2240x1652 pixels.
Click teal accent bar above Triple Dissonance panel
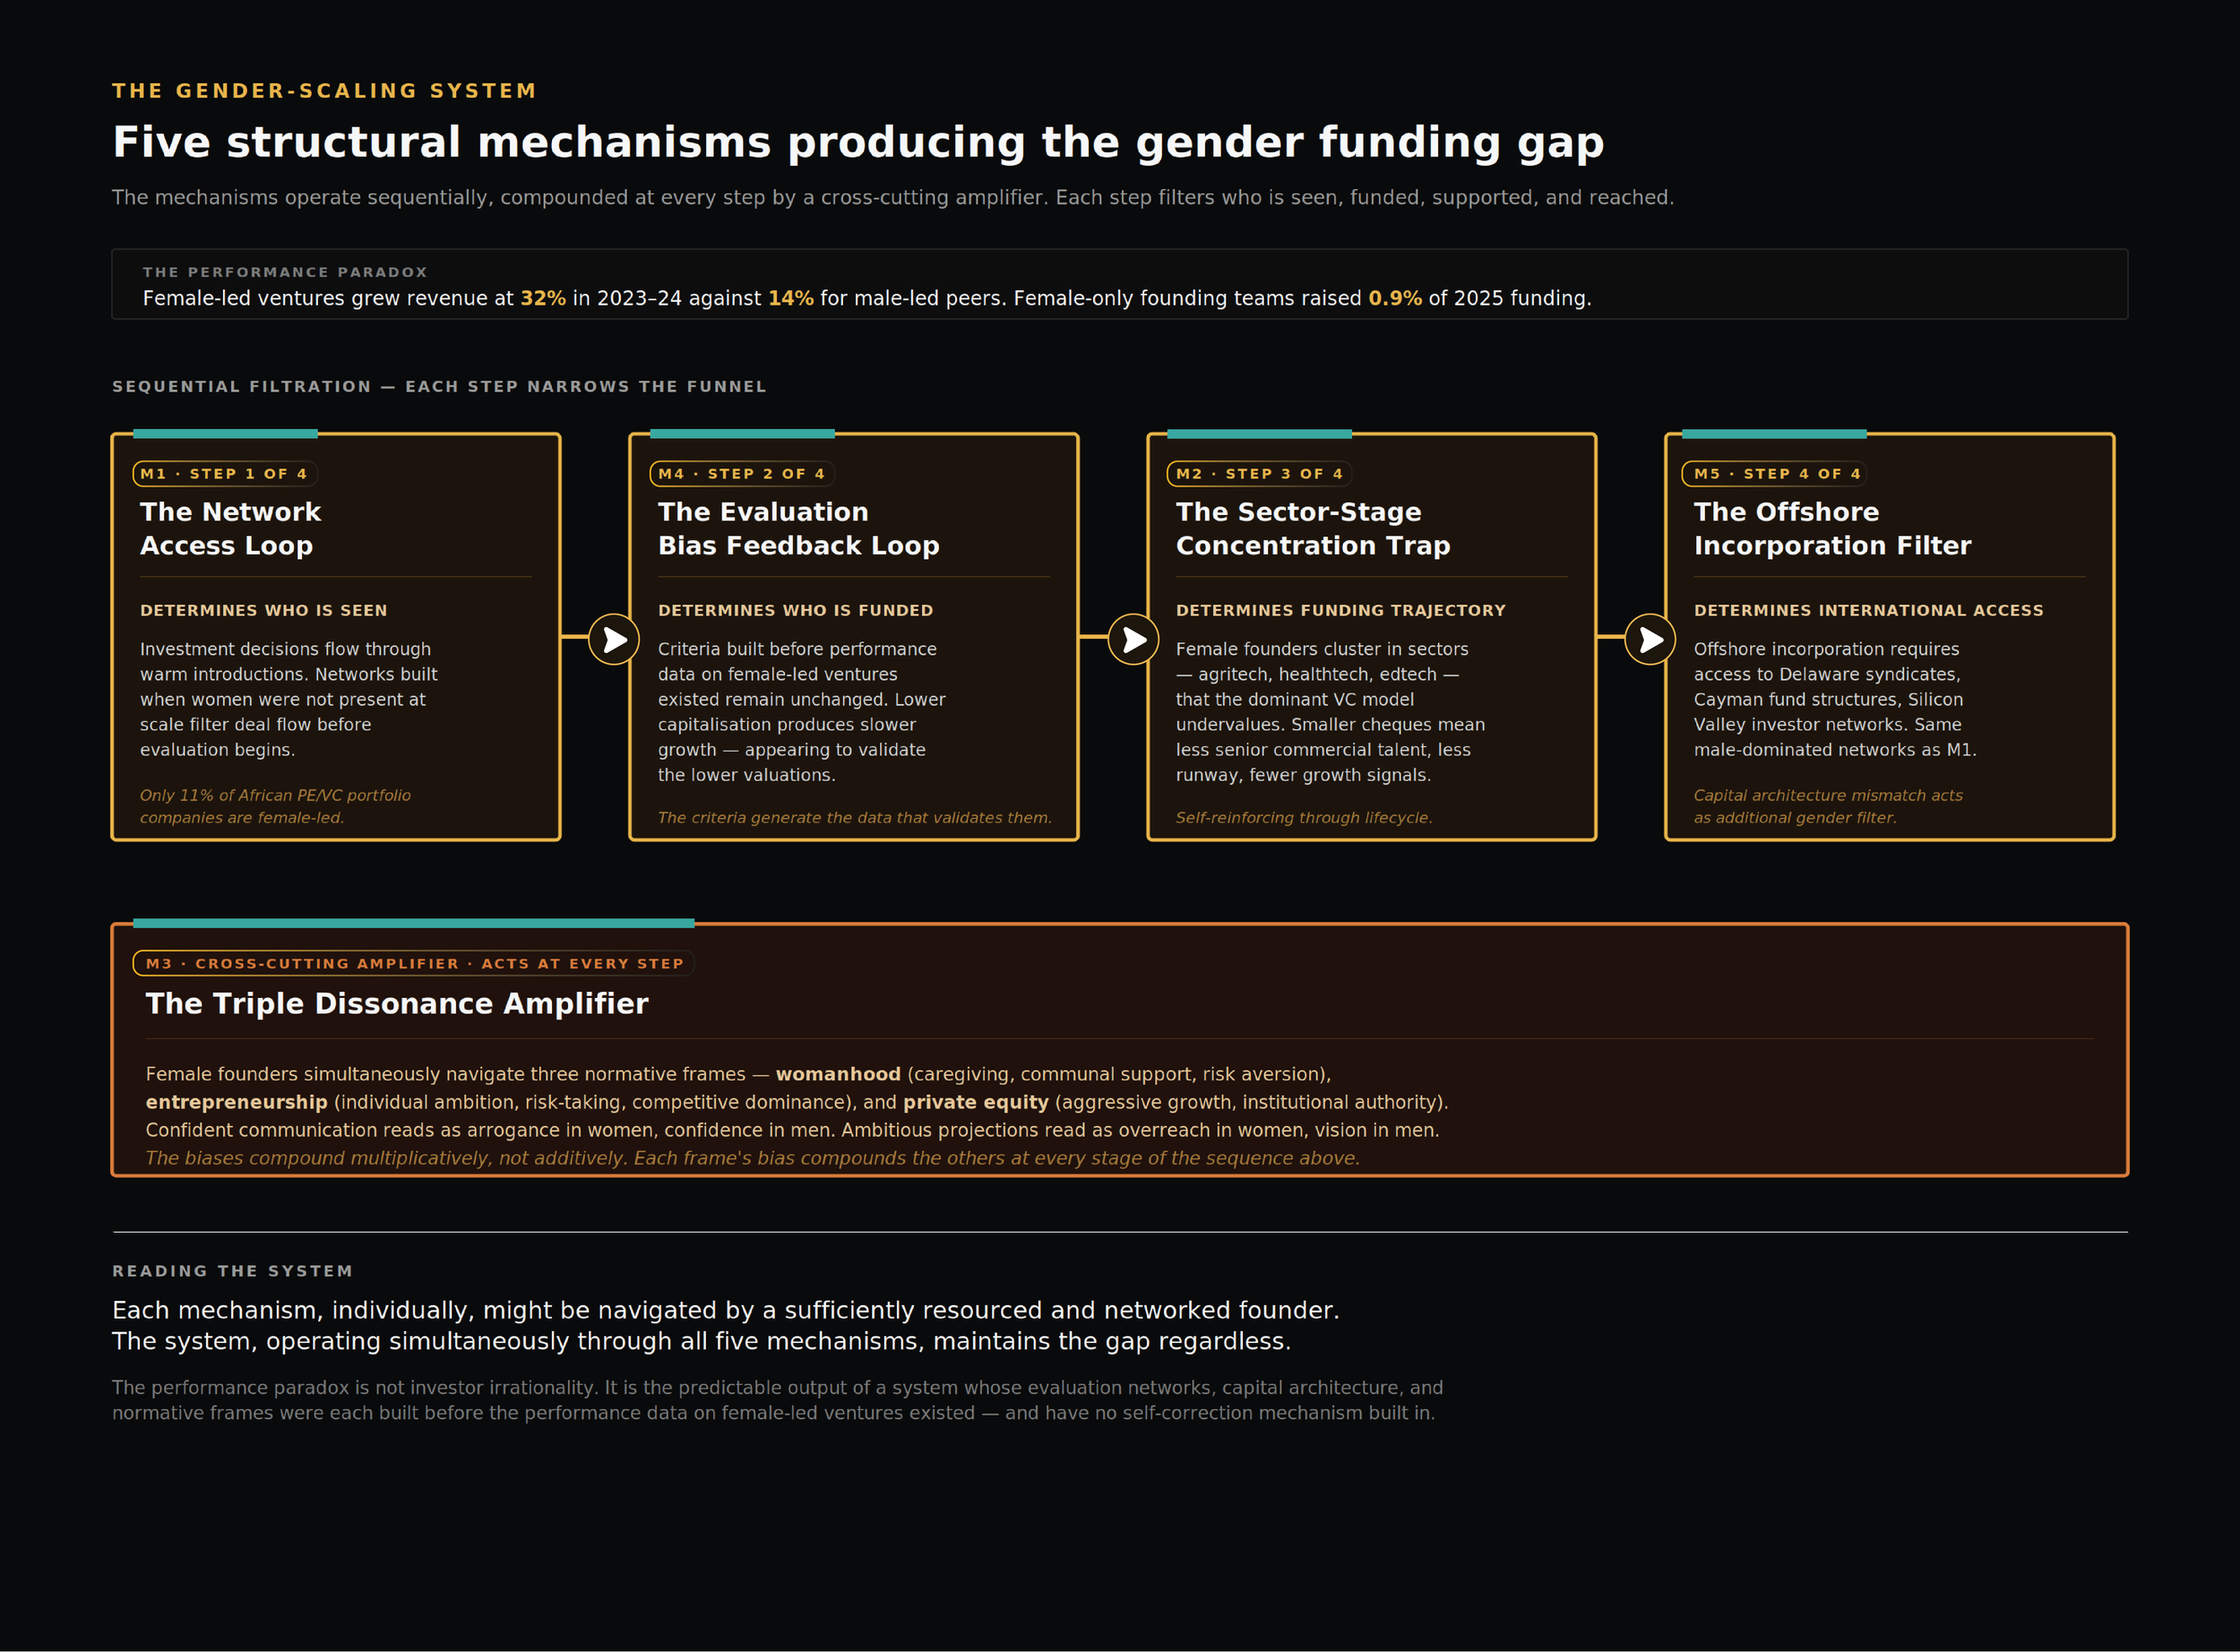pos(413,923)
